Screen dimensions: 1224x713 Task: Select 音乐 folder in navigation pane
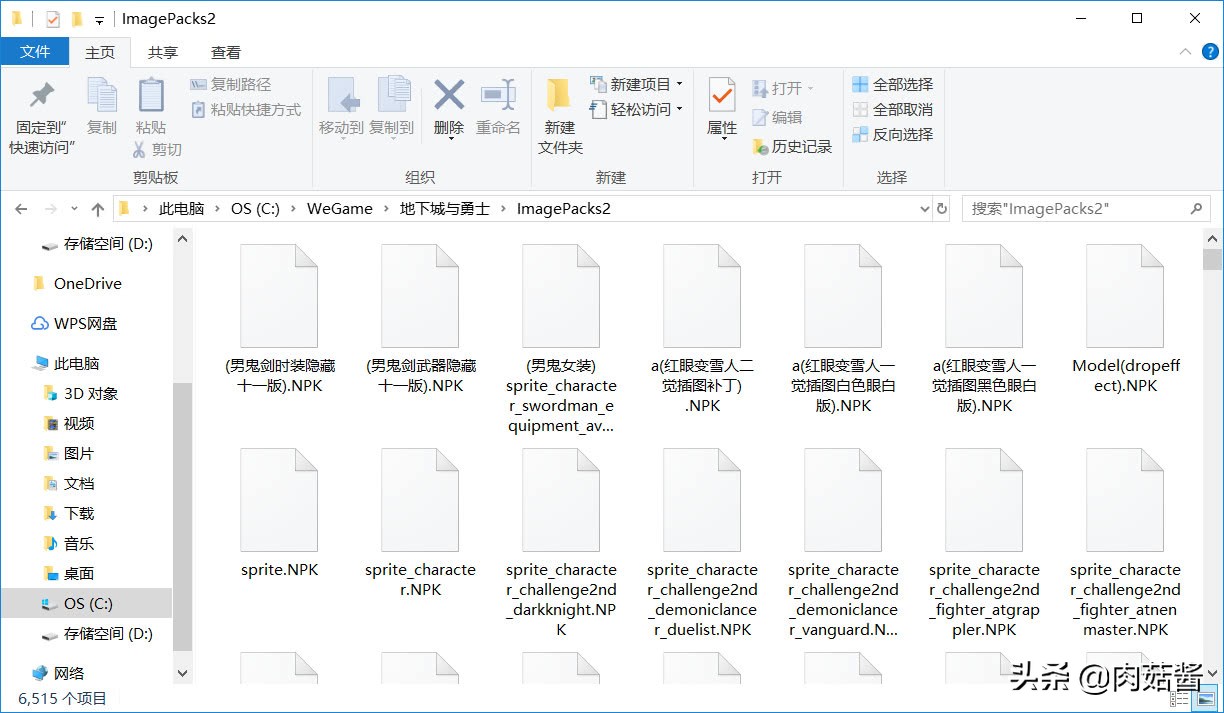click(79, 544)
